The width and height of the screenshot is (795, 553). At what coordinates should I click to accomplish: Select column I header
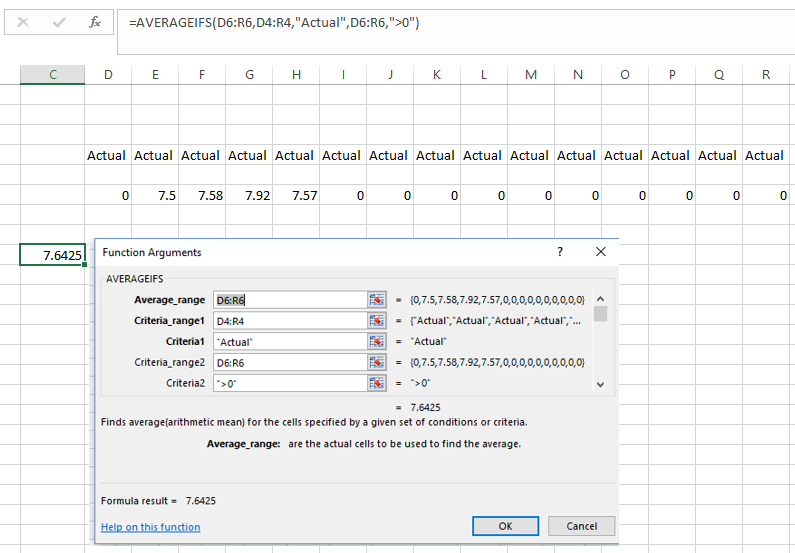pyautogui.click(x=343, y=75)
